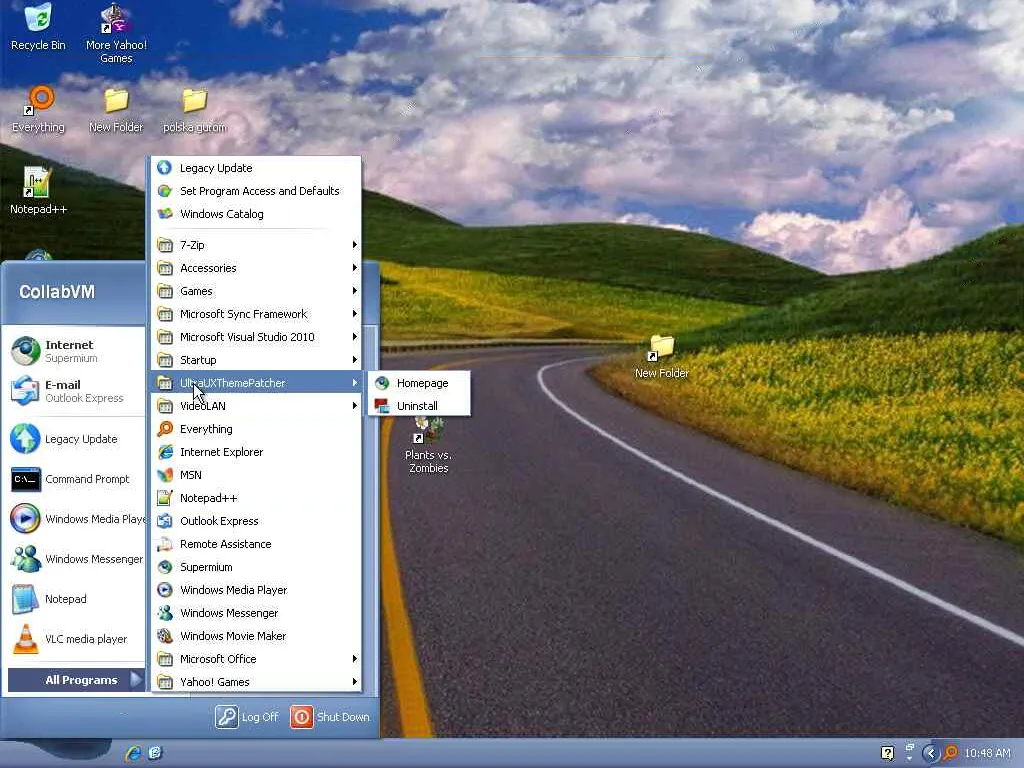Click the Shut Down button
The width and height of the screenshot is (1024, 768).
[330, 716]
